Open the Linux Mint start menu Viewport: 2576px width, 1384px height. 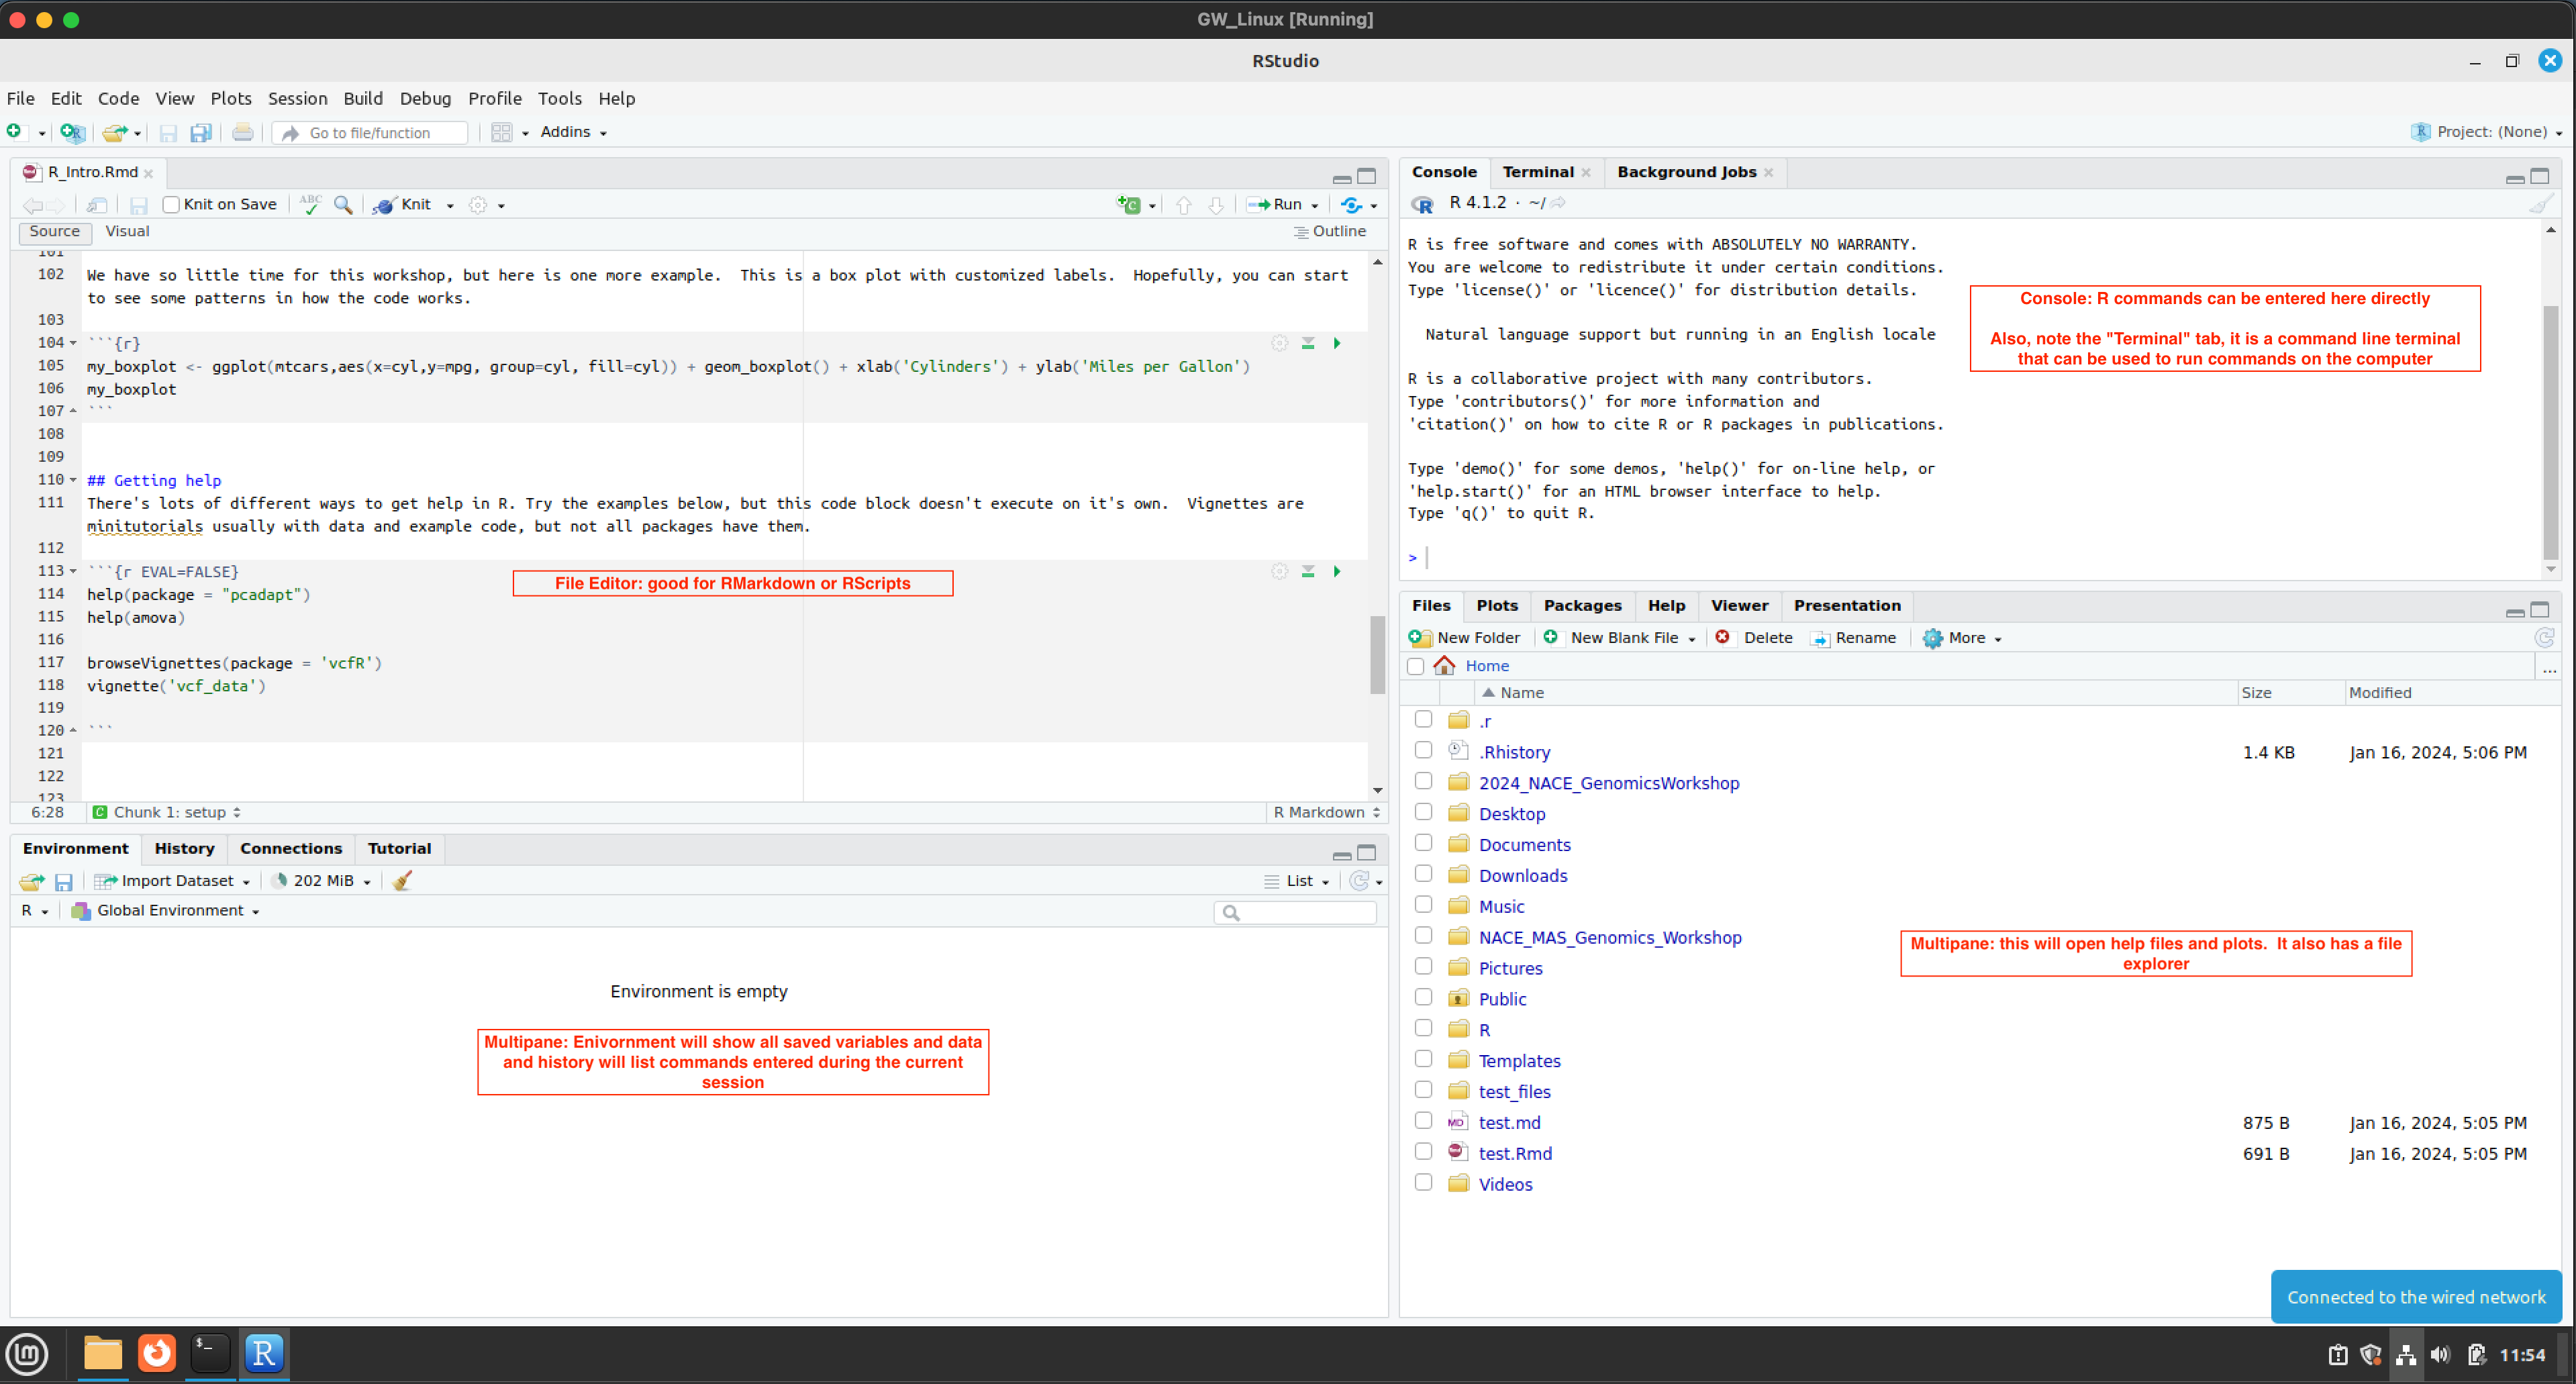tap(27, 1354)
